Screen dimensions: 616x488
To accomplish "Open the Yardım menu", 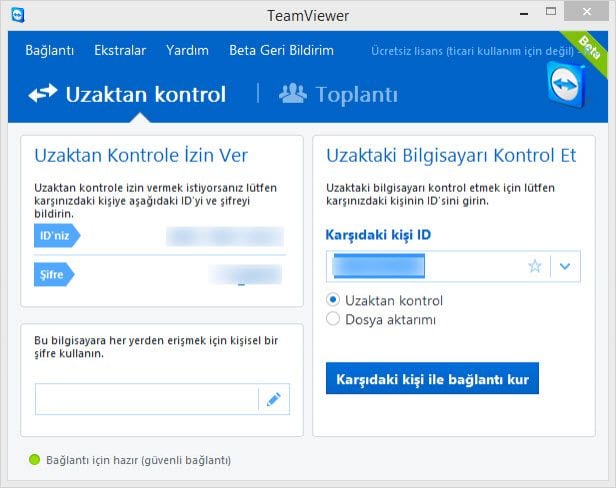I will coord(187,50).
